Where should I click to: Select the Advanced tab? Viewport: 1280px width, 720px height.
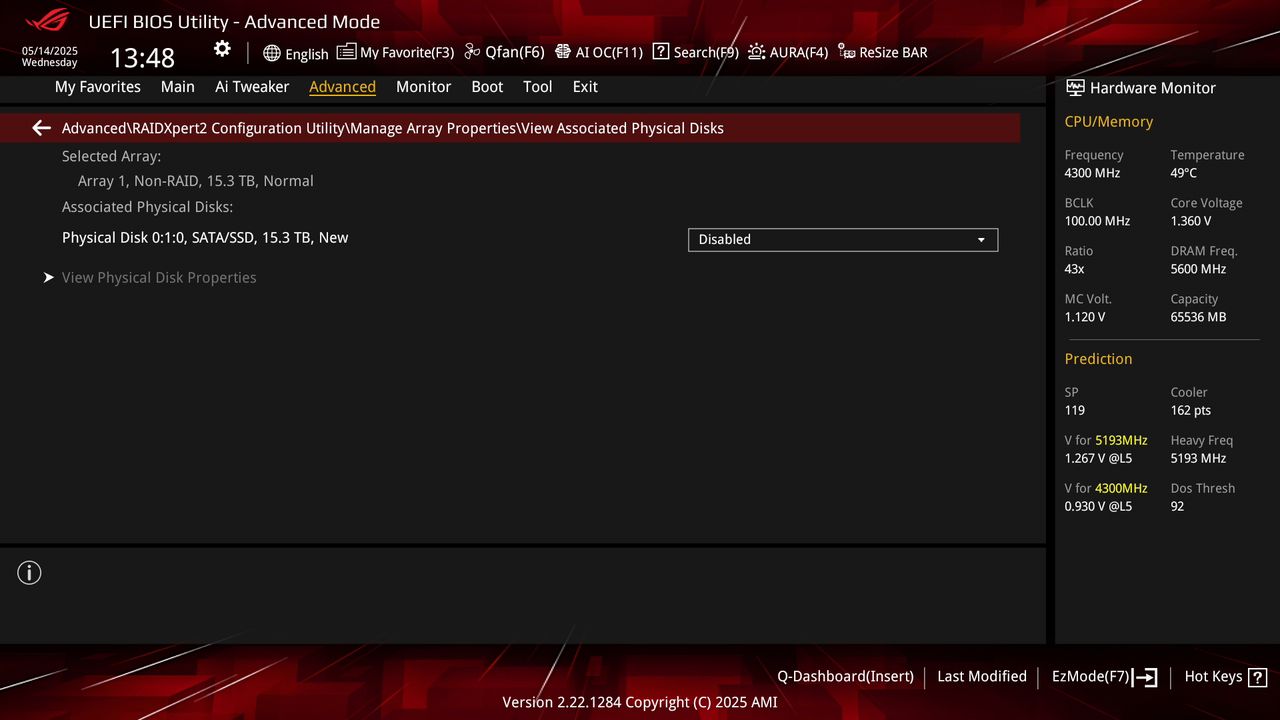click(x=342, y=87)
